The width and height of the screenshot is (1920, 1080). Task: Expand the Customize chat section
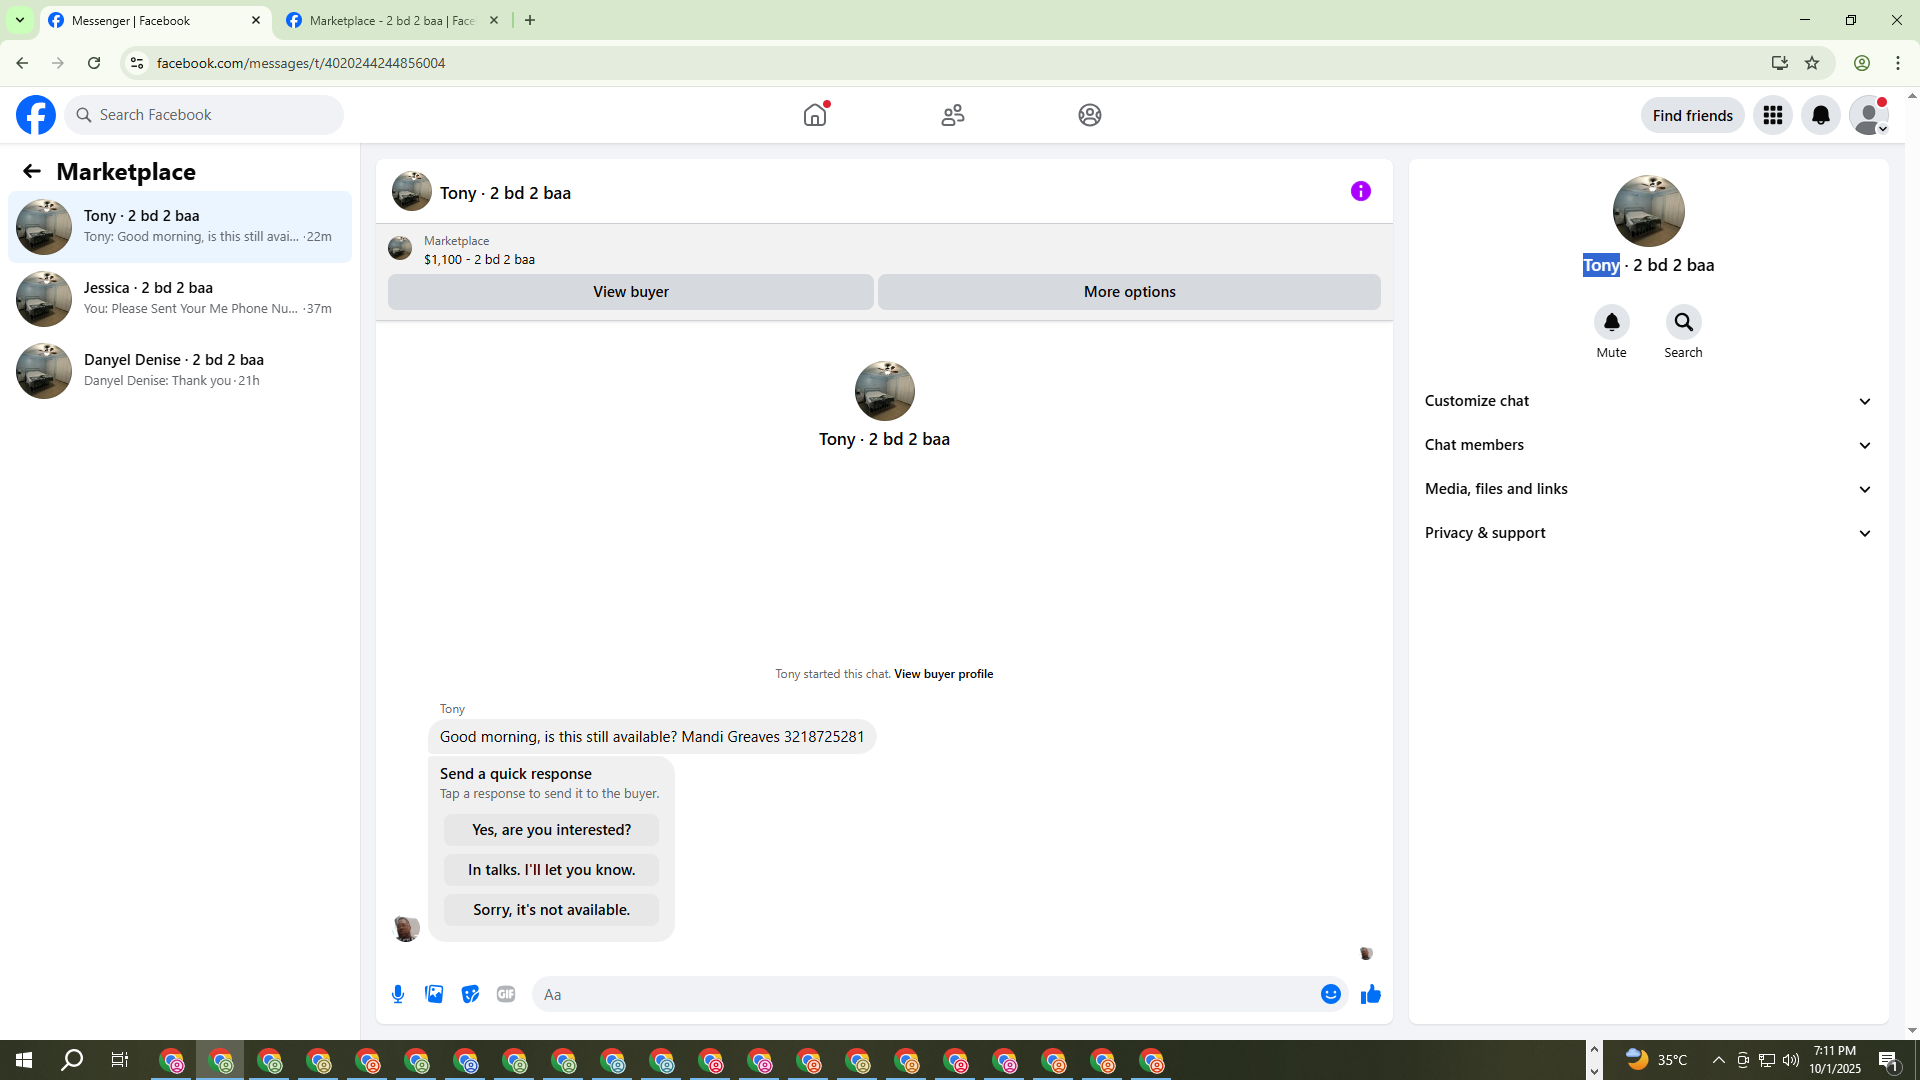click(x=1648, y=401)
